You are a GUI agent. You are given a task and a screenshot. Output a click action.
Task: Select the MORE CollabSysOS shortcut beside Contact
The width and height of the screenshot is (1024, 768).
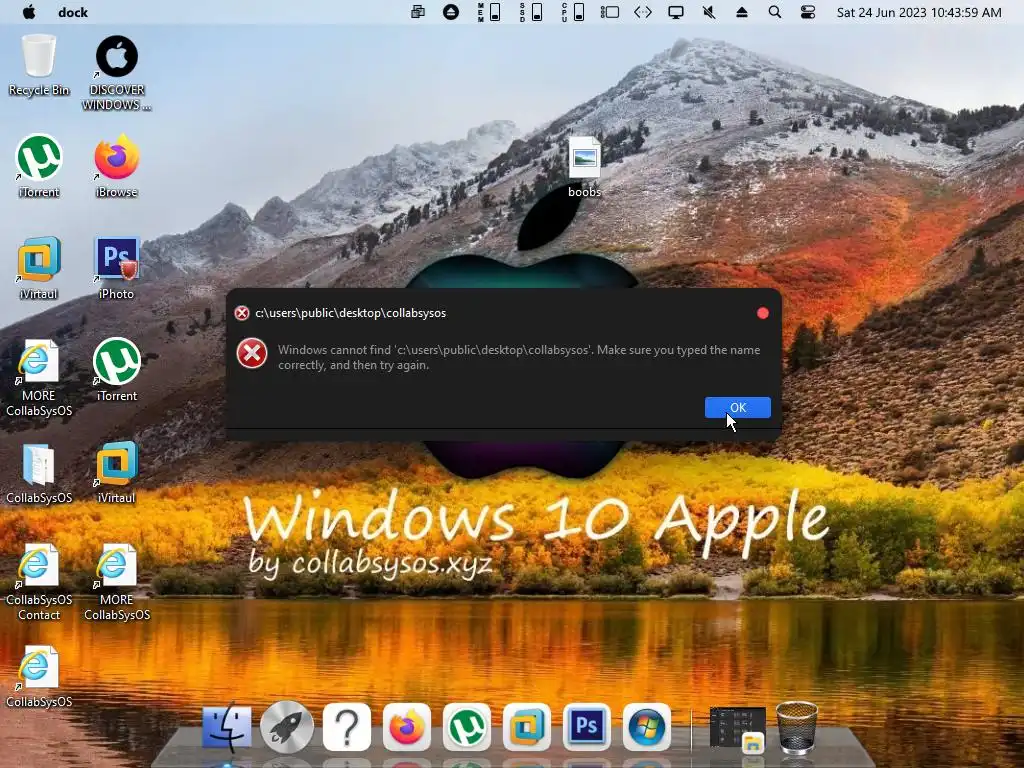point(116,582)
